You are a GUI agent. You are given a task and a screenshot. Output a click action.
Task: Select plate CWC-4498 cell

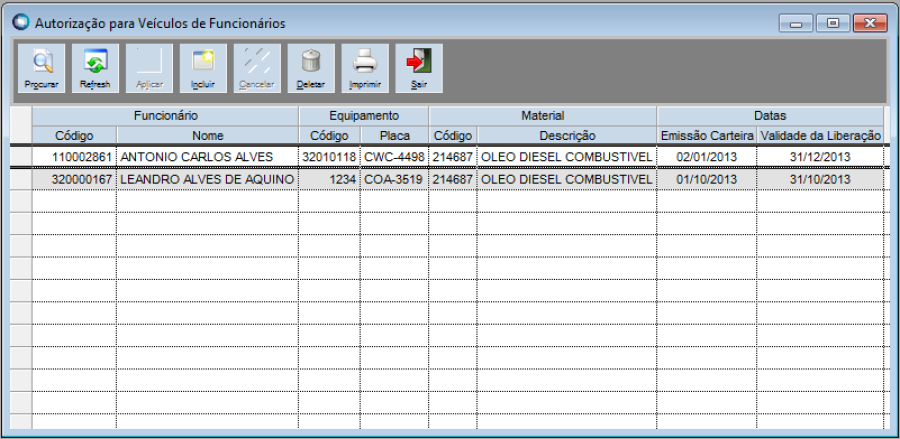(x=394, y=157)
